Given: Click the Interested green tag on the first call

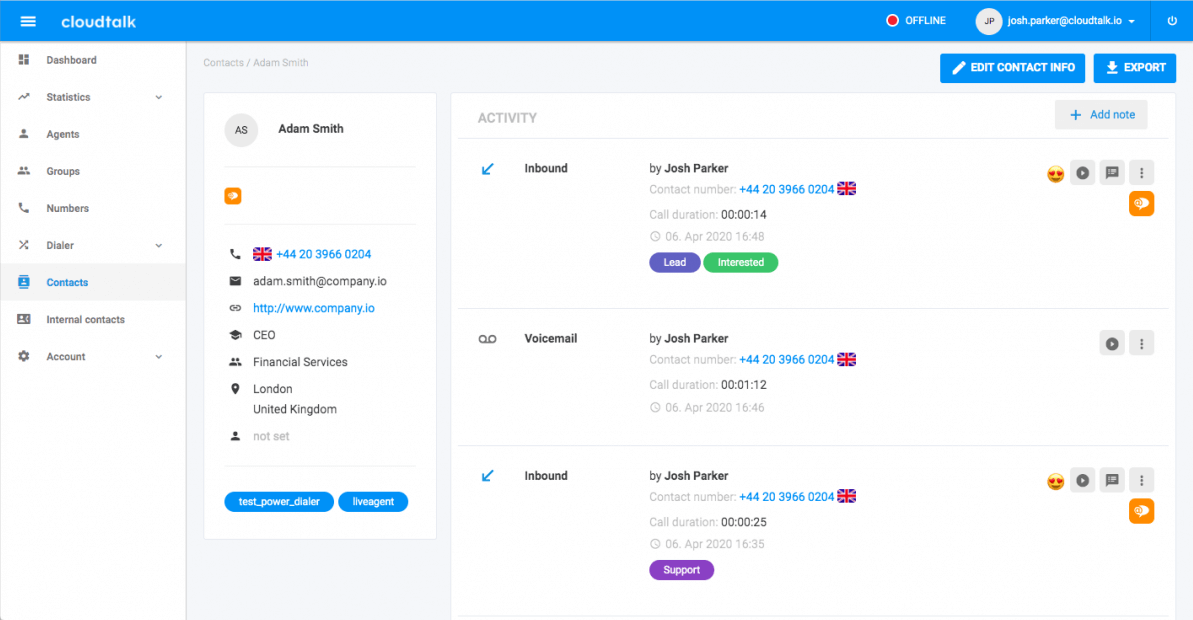Looking at the screenshot, I should coord(740,262).
